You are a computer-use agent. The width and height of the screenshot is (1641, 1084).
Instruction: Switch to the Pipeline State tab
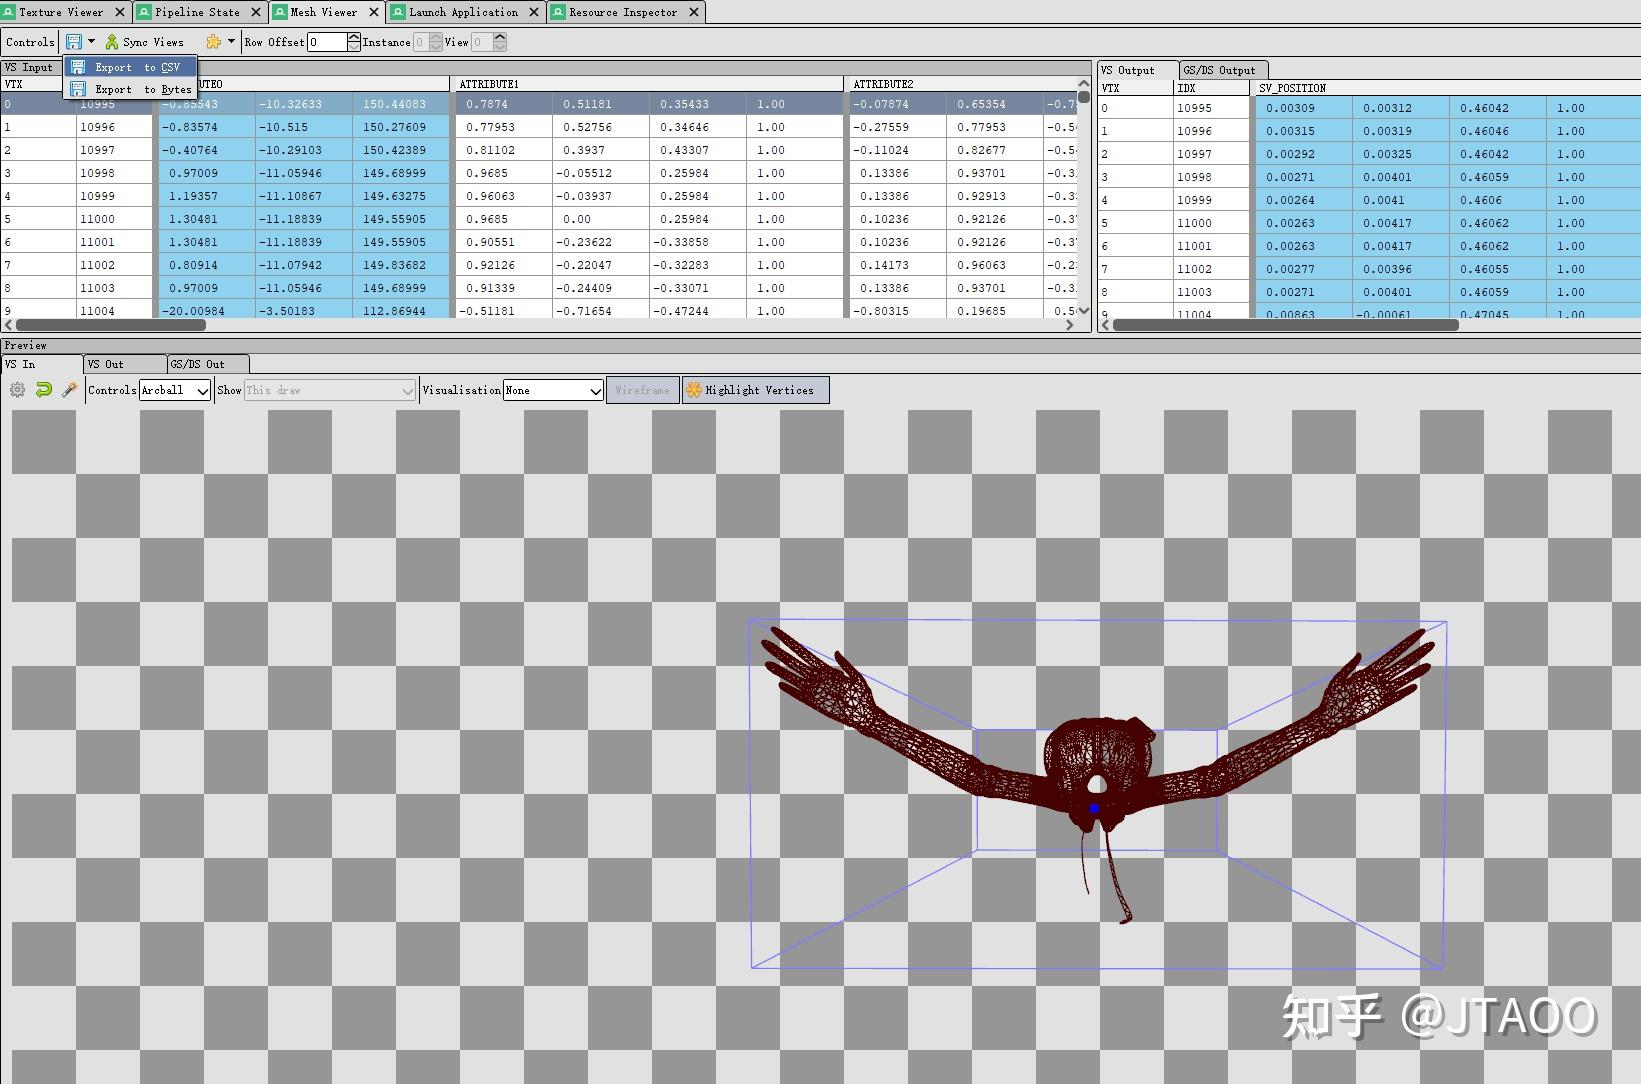[x=197, y=12]
